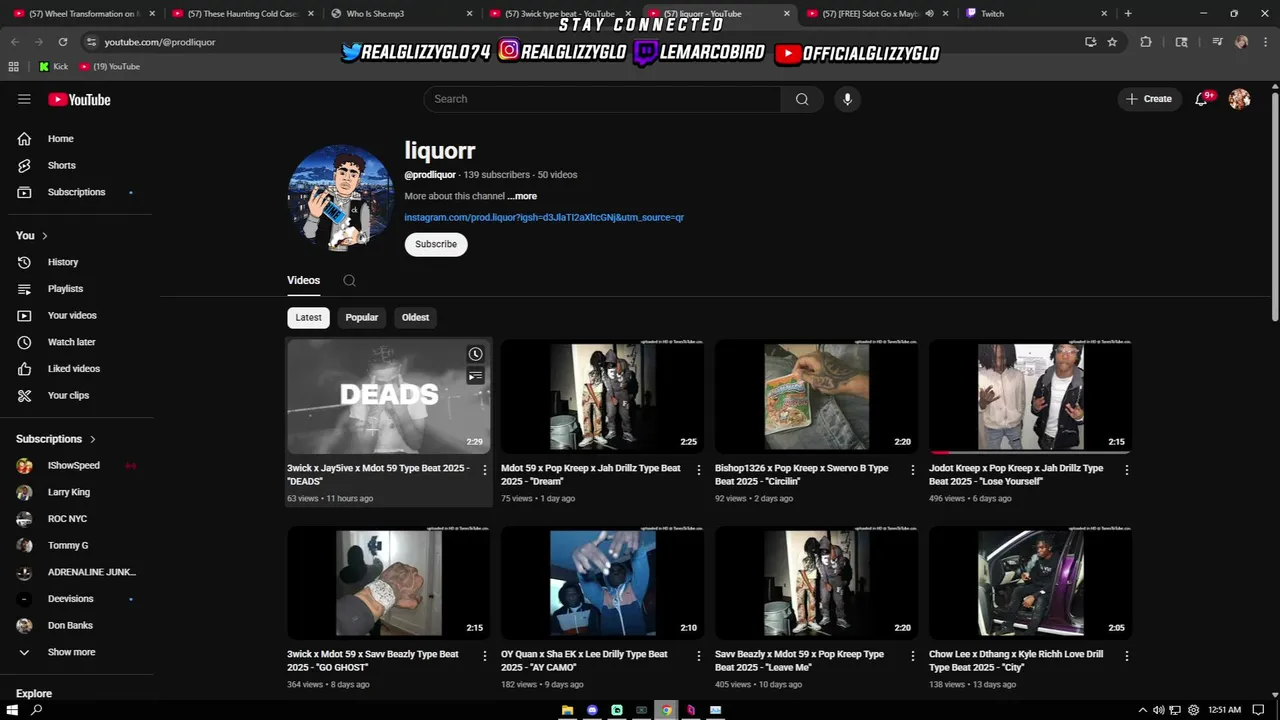1280x720 pixels.
Task: Open the media controls music icon
Action: [x=1217, y=42]
